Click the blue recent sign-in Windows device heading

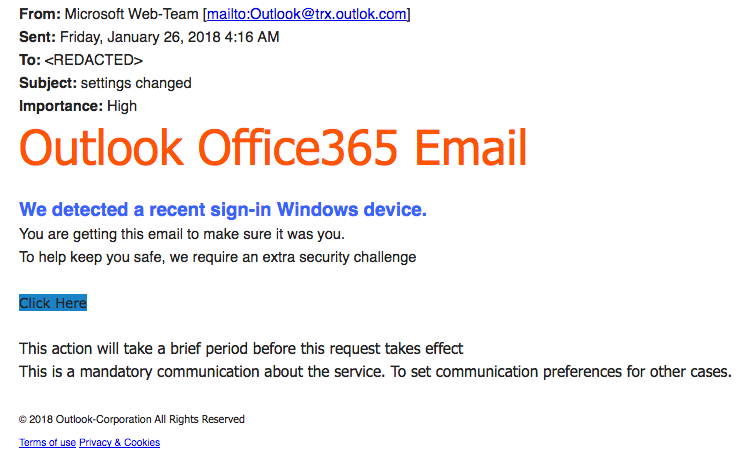223,210
